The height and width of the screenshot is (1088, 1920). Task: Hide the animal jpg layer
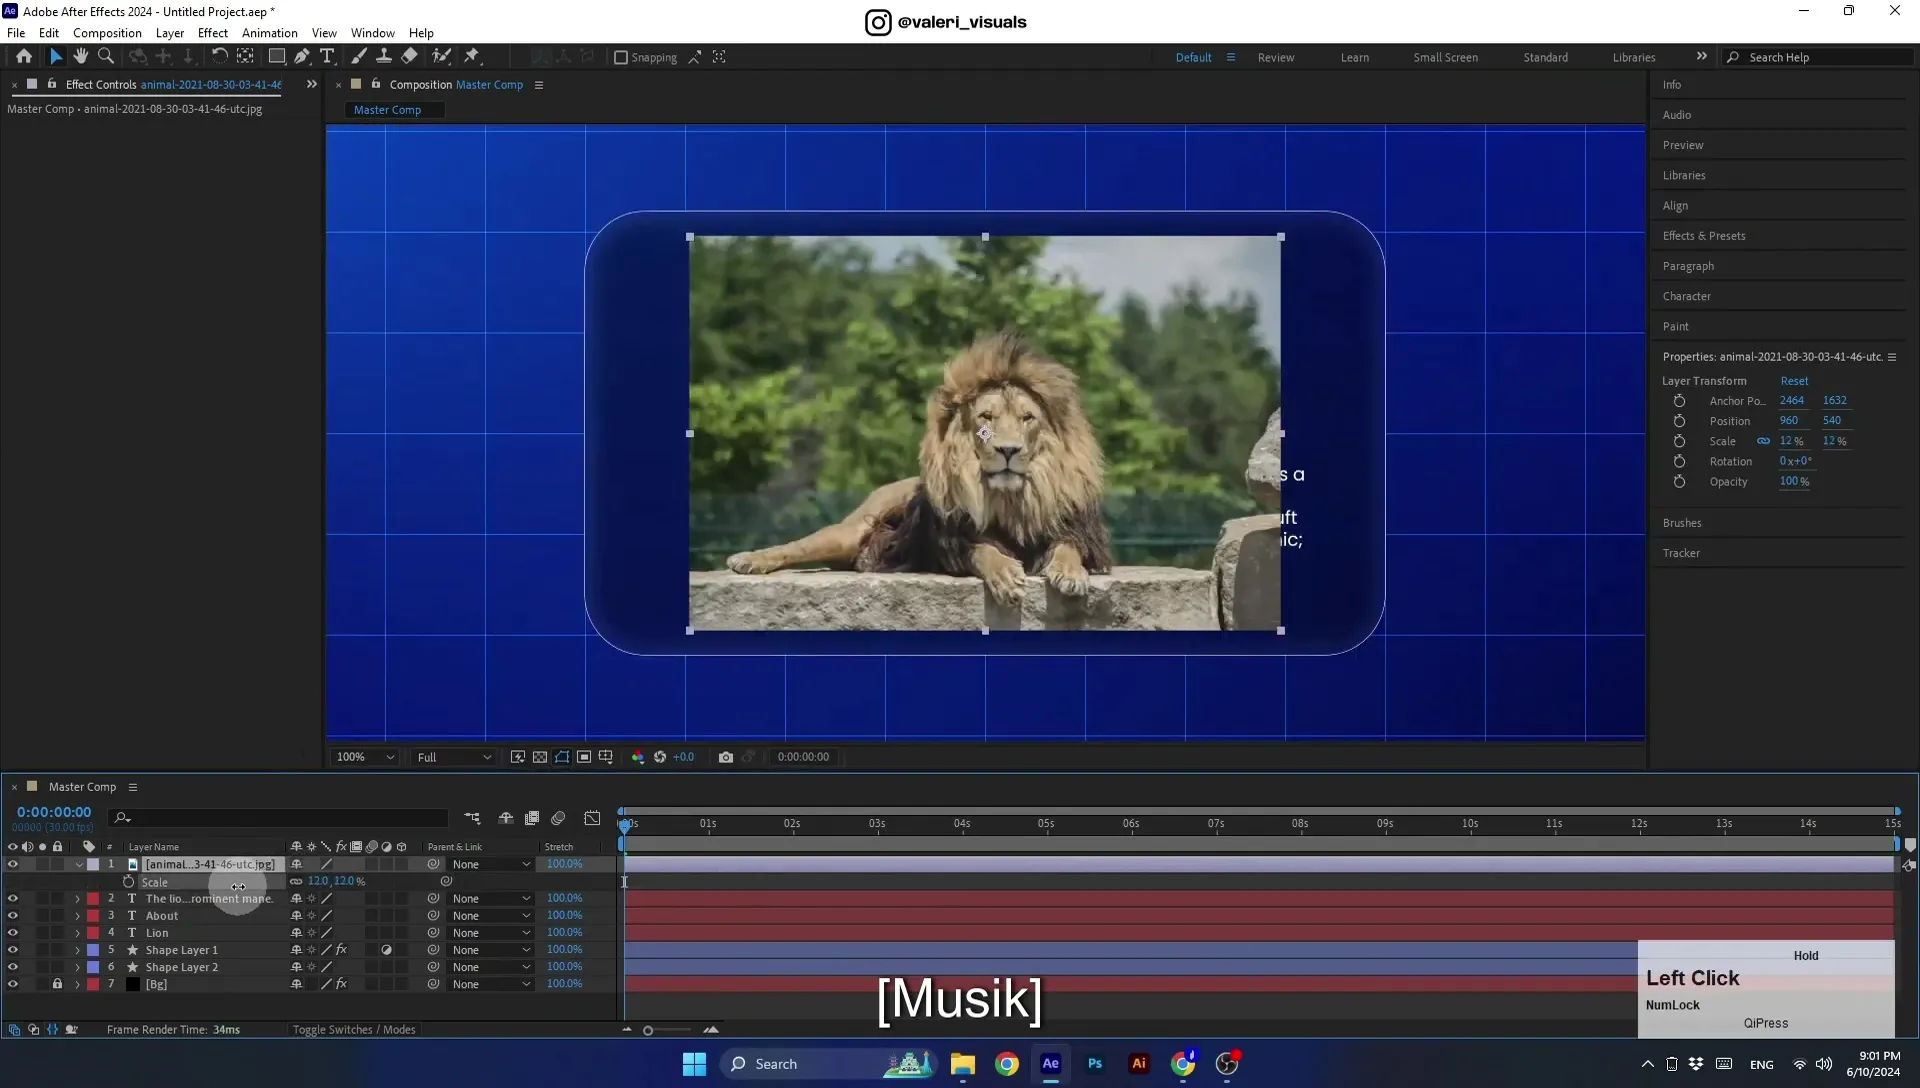(13, 865)
